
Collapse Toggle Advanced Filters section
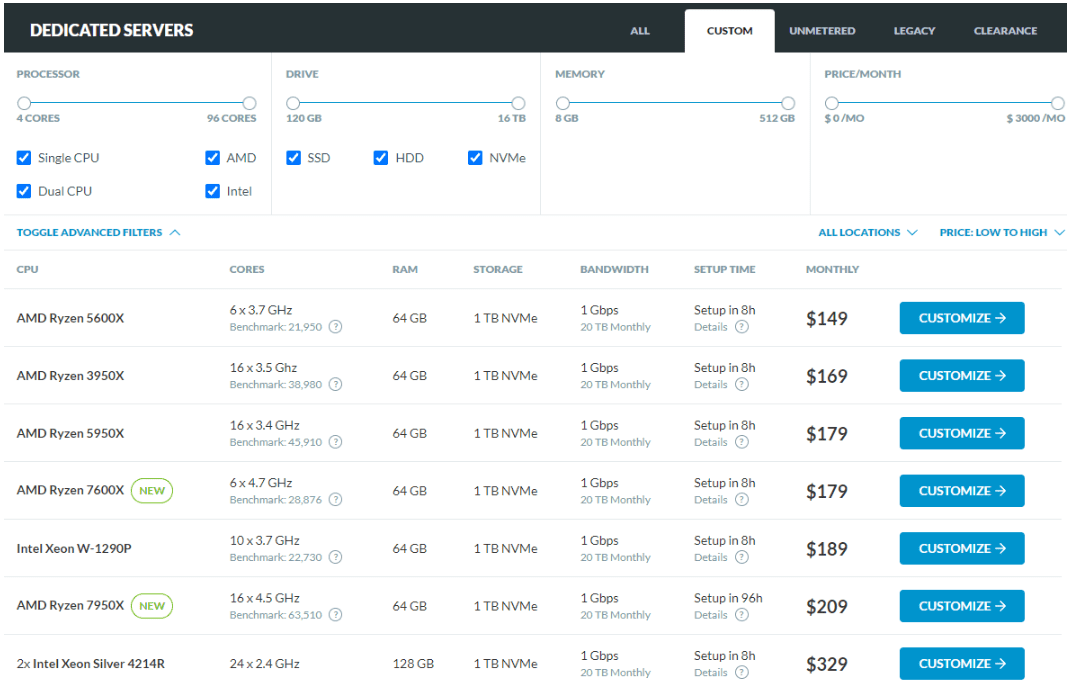[98, 233]
